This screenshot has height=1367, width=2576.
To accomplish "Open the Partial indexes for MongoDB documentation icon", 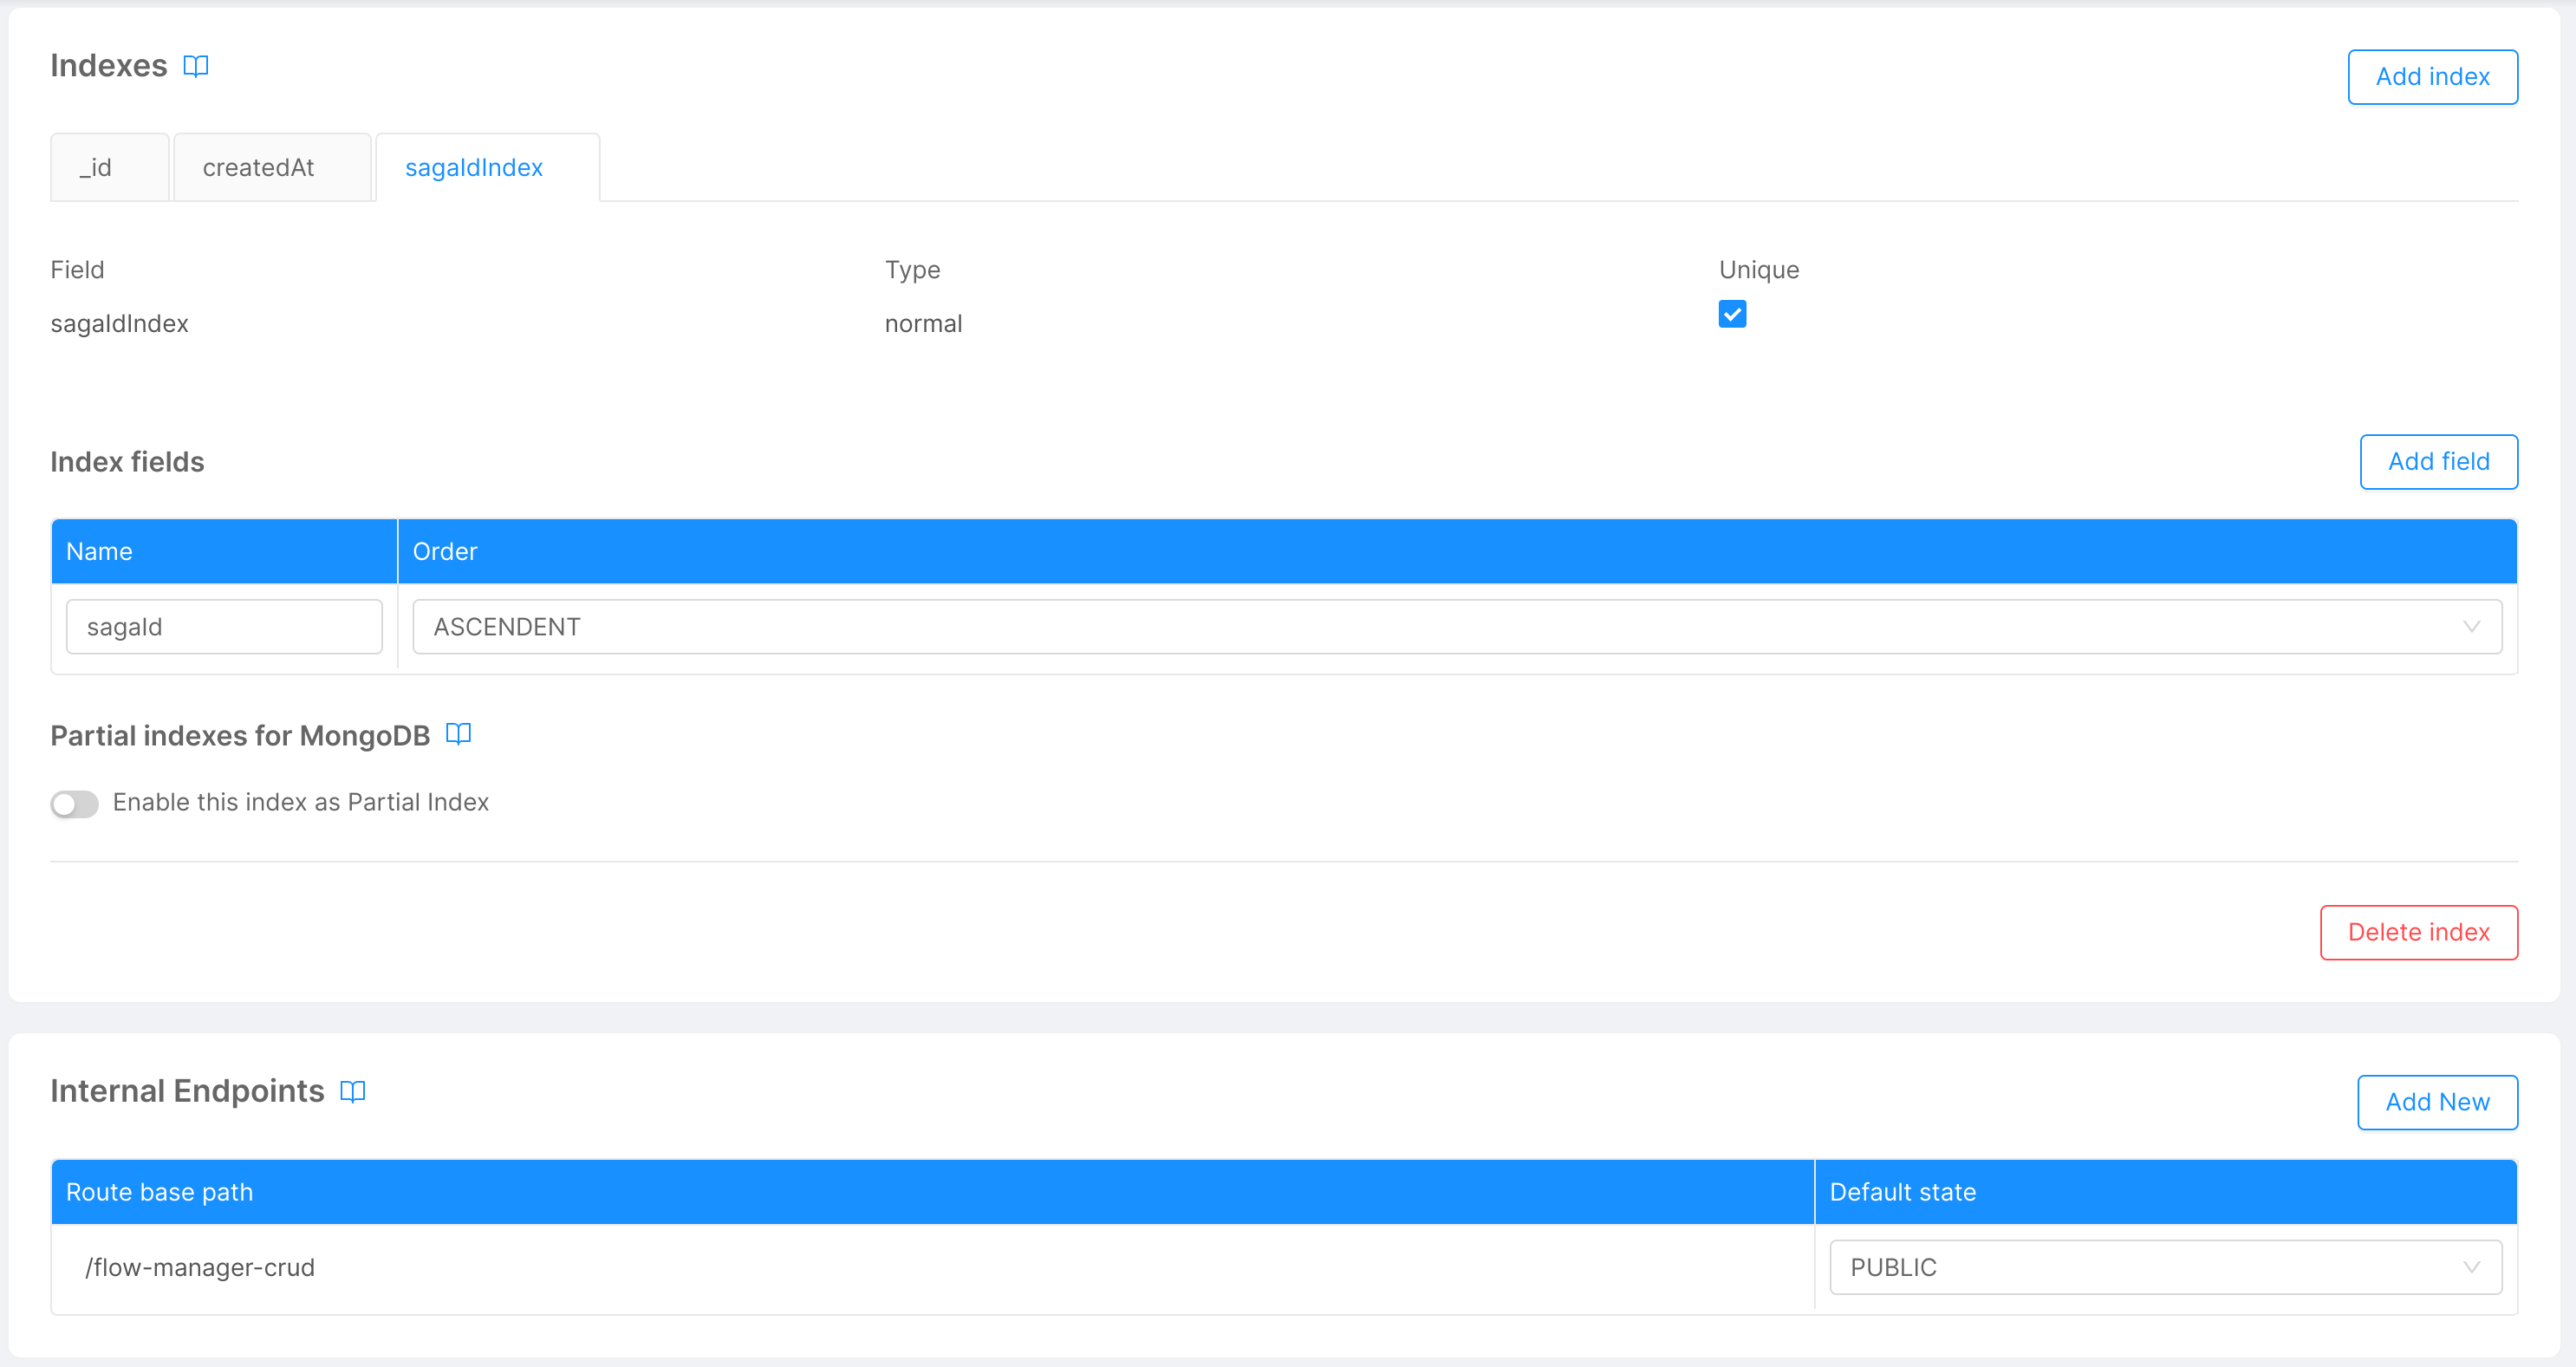I will [459, 733].
